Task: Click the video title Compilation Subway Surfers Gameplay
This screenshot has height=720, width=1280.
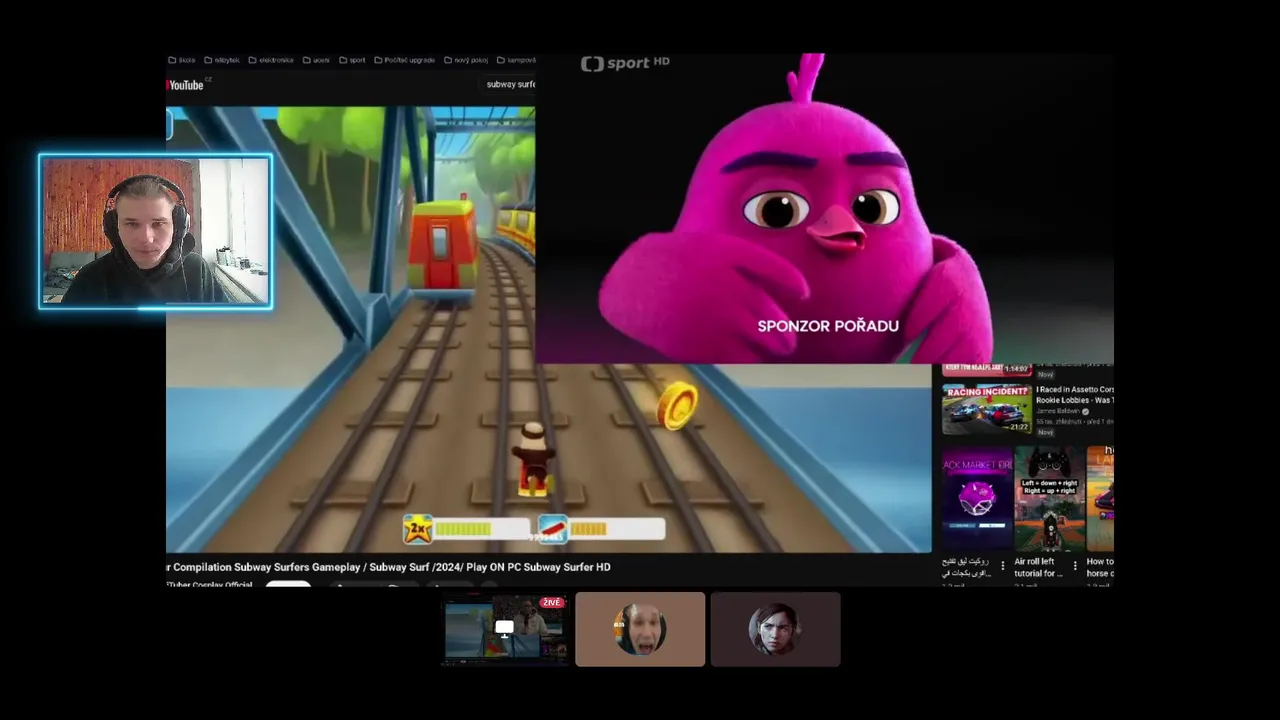Action: pyautogui.click(x=388, y=567)
